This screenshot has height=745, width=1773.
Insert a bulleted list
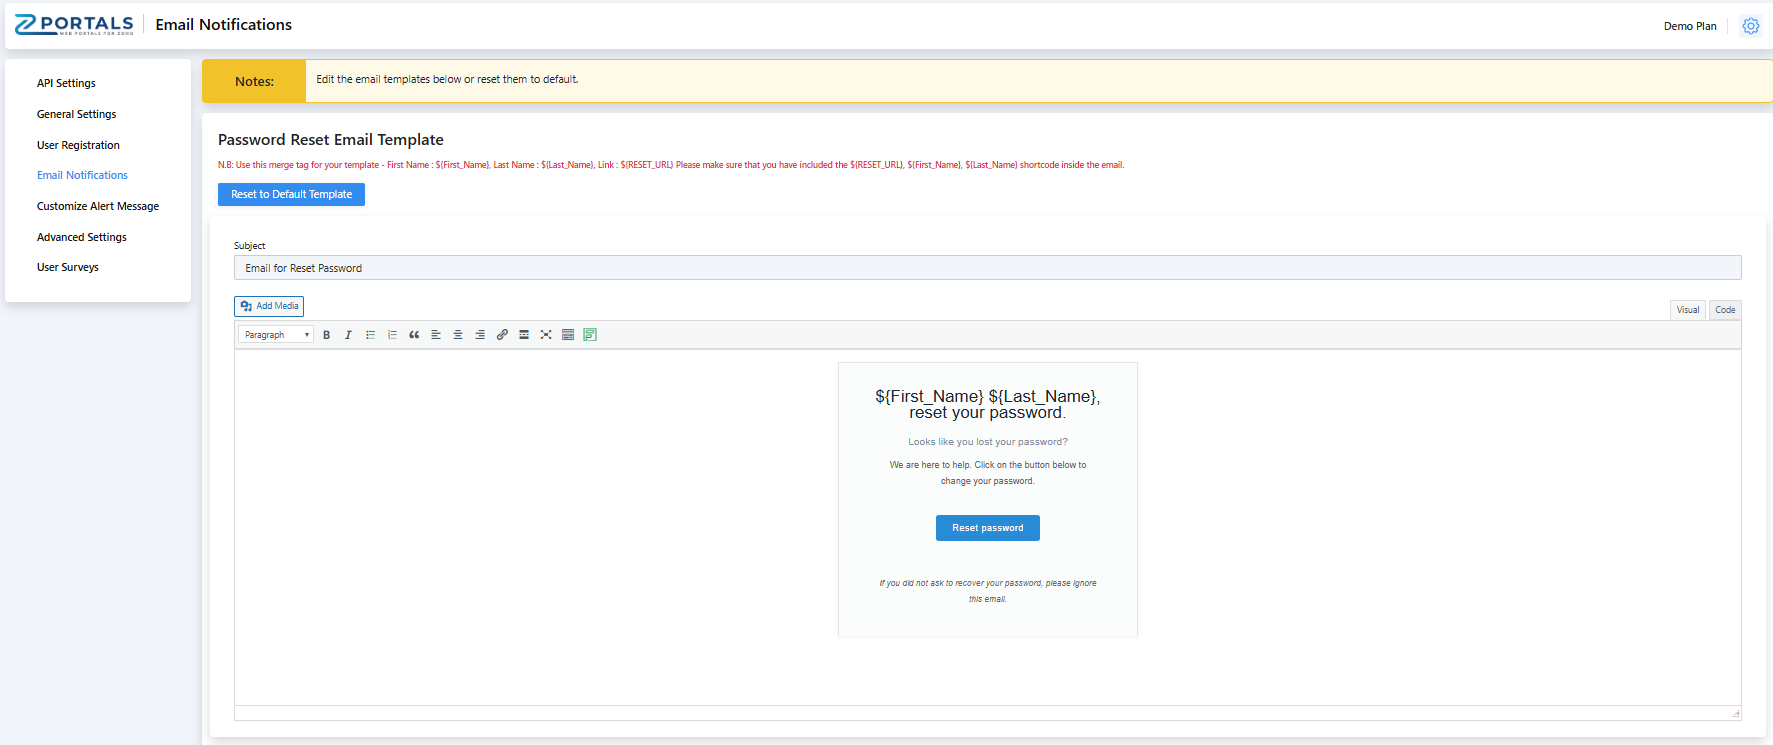370,335
